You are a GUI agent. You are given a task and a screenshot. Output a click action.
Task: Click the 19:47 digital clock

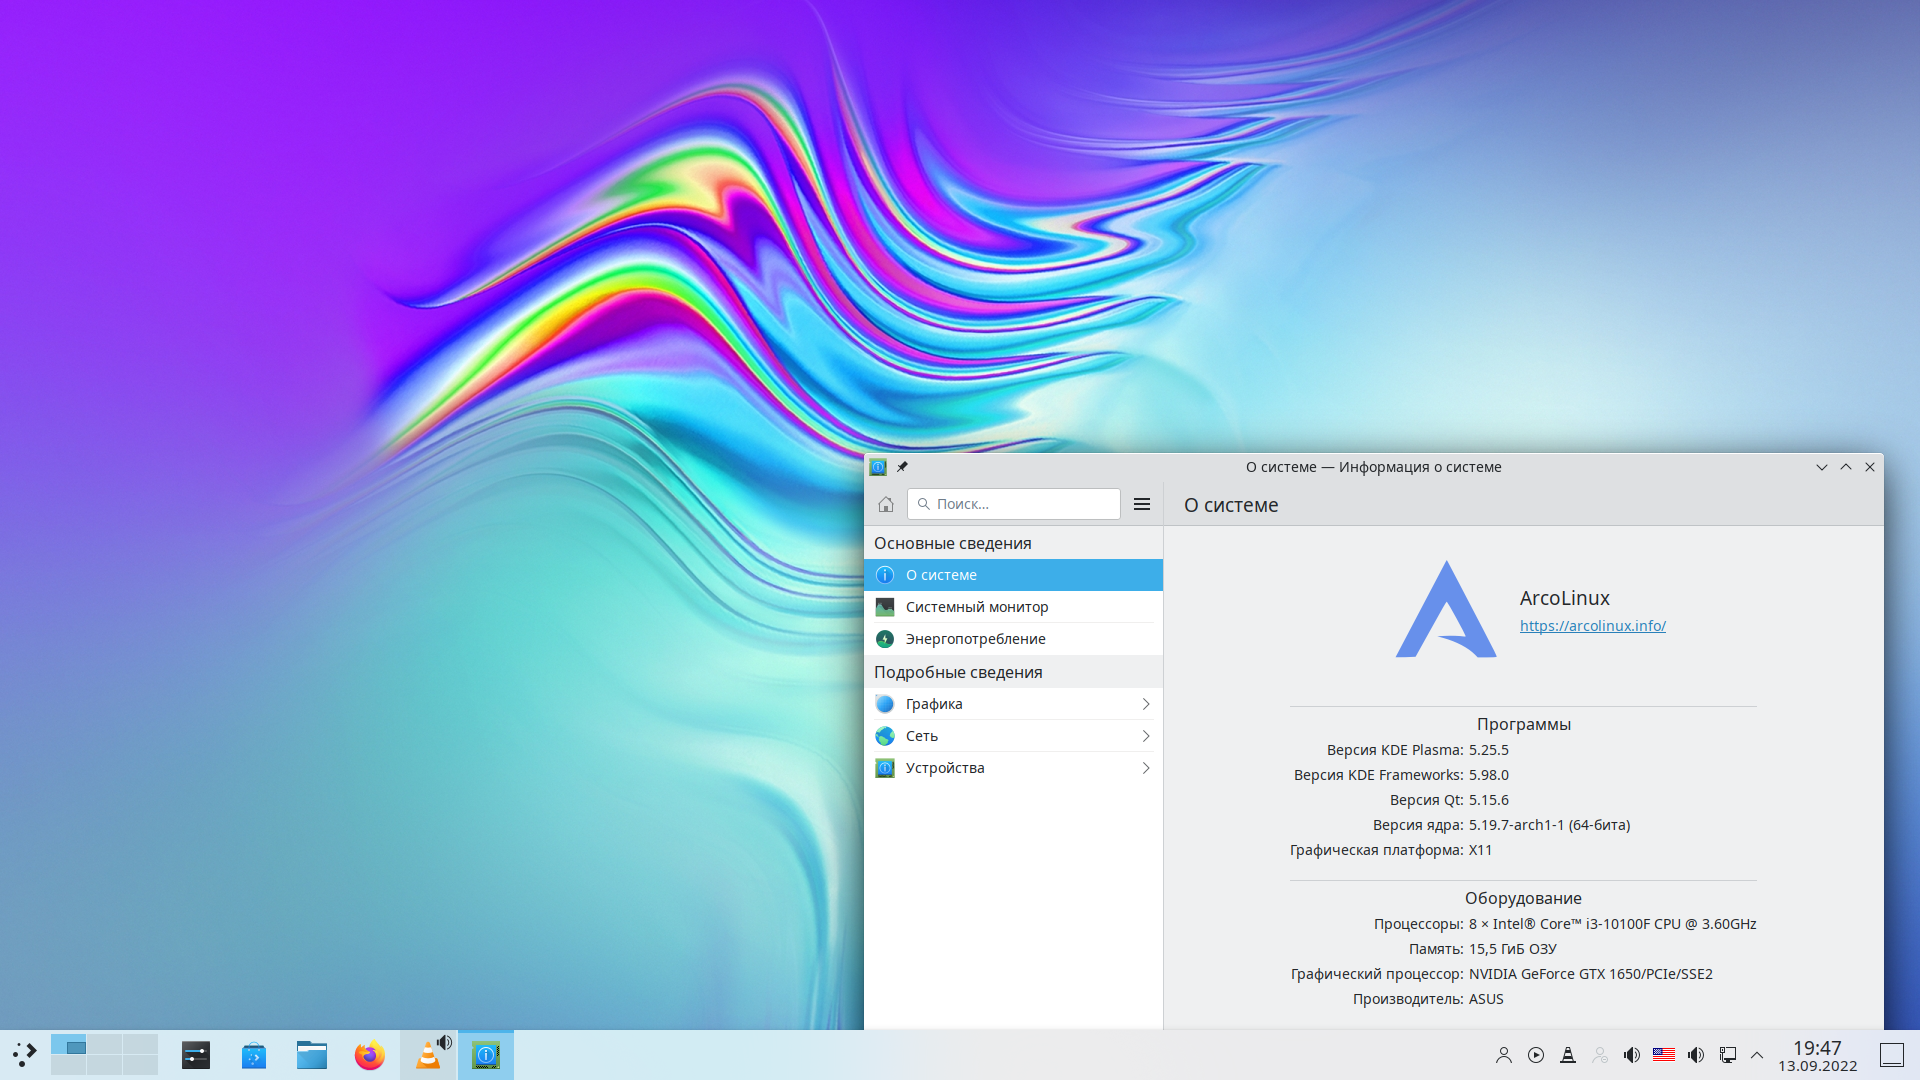tap(1817, 1048)
